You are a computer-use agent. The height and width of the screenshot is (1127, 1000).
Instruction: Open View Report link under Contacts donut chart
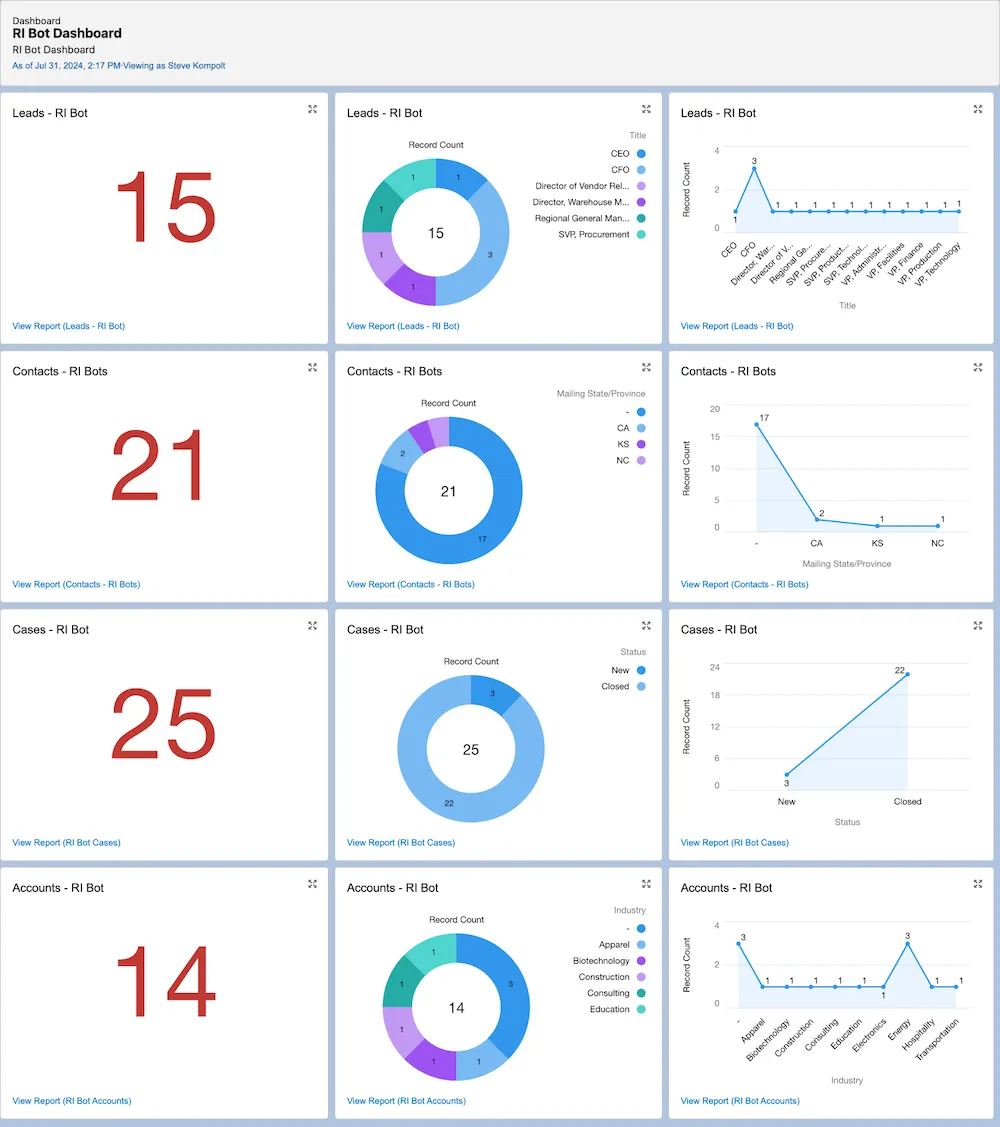[x=410, y=584]
